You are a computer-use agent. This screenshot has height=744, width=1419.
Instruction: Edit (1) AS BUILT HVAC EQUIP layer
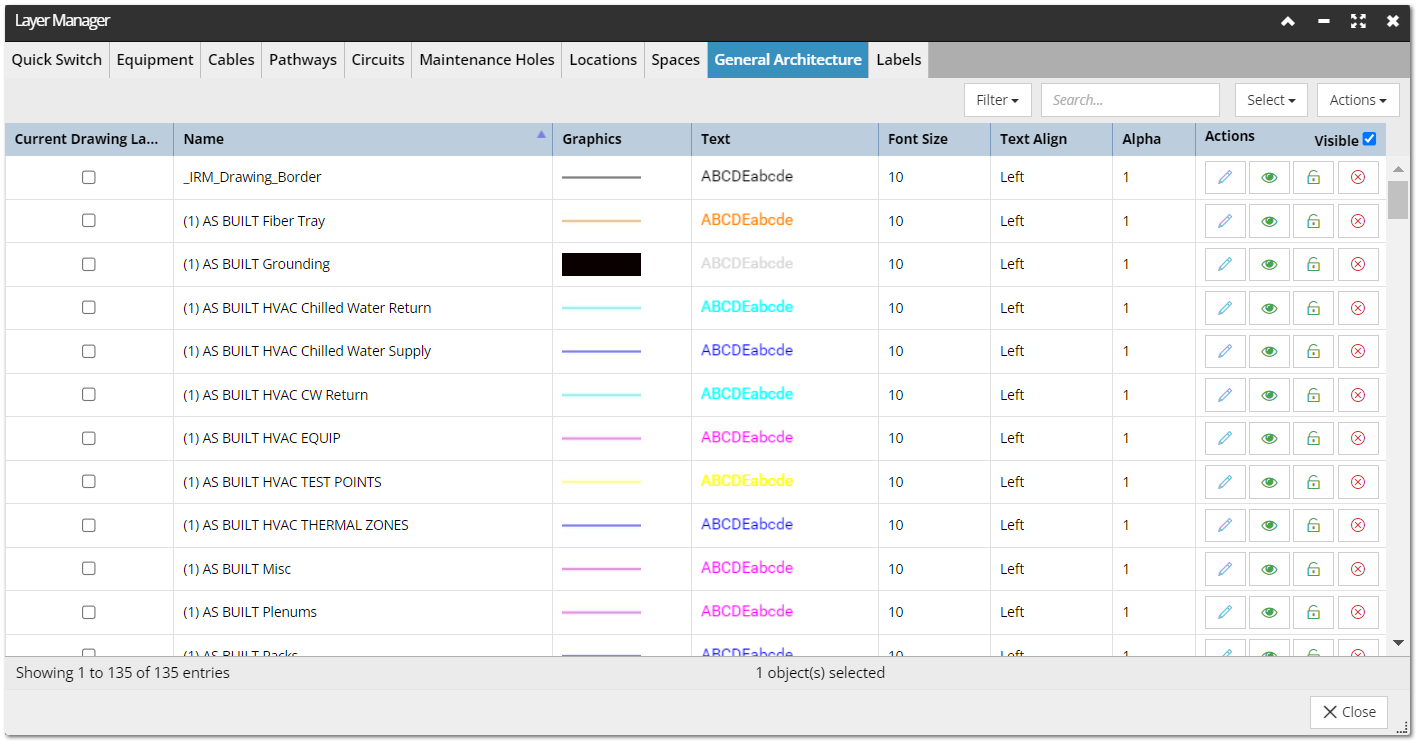(x=1225, y=438)
